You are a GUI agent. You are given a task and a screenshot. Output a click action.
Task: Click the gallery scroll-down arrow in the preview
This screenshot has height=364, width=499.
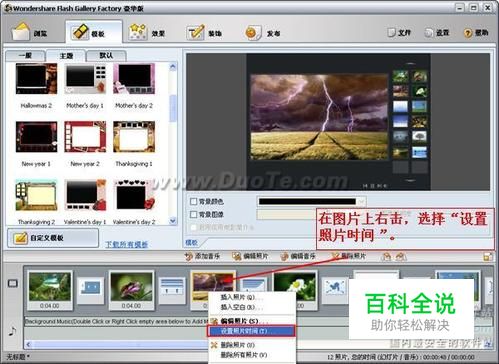410,180
